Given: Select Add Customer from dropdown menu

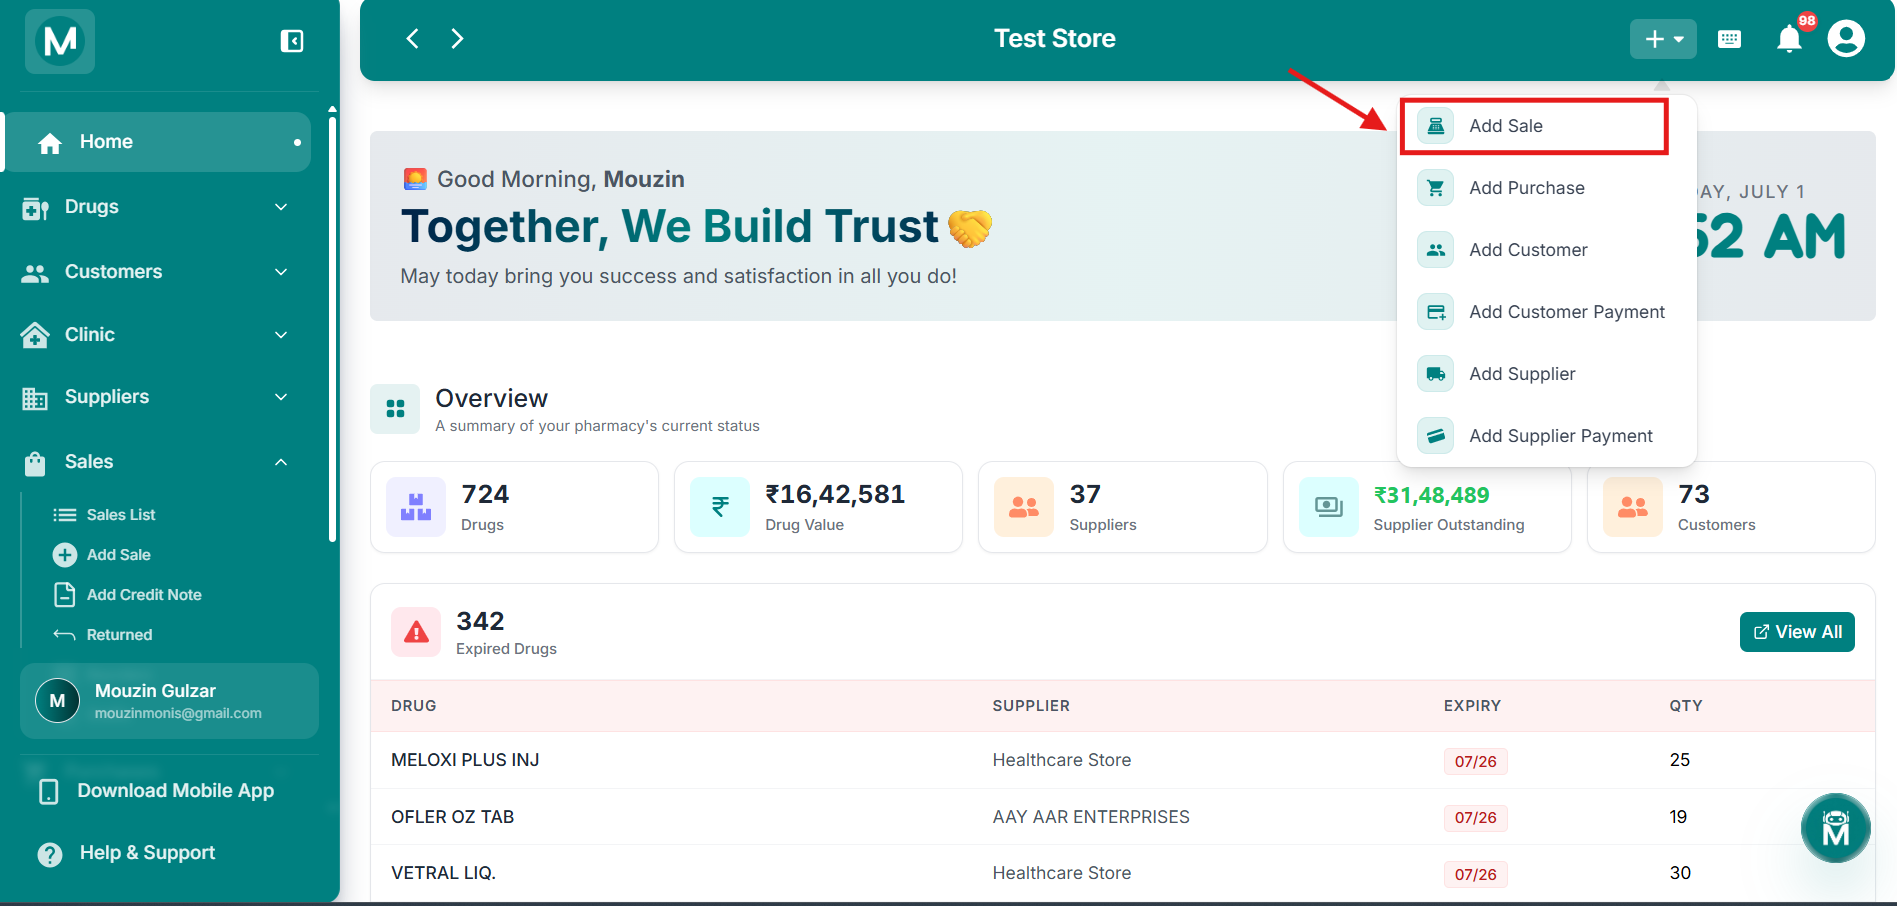Looking at the screenshot, I should pyautogui.click(x=1546, y=250).
